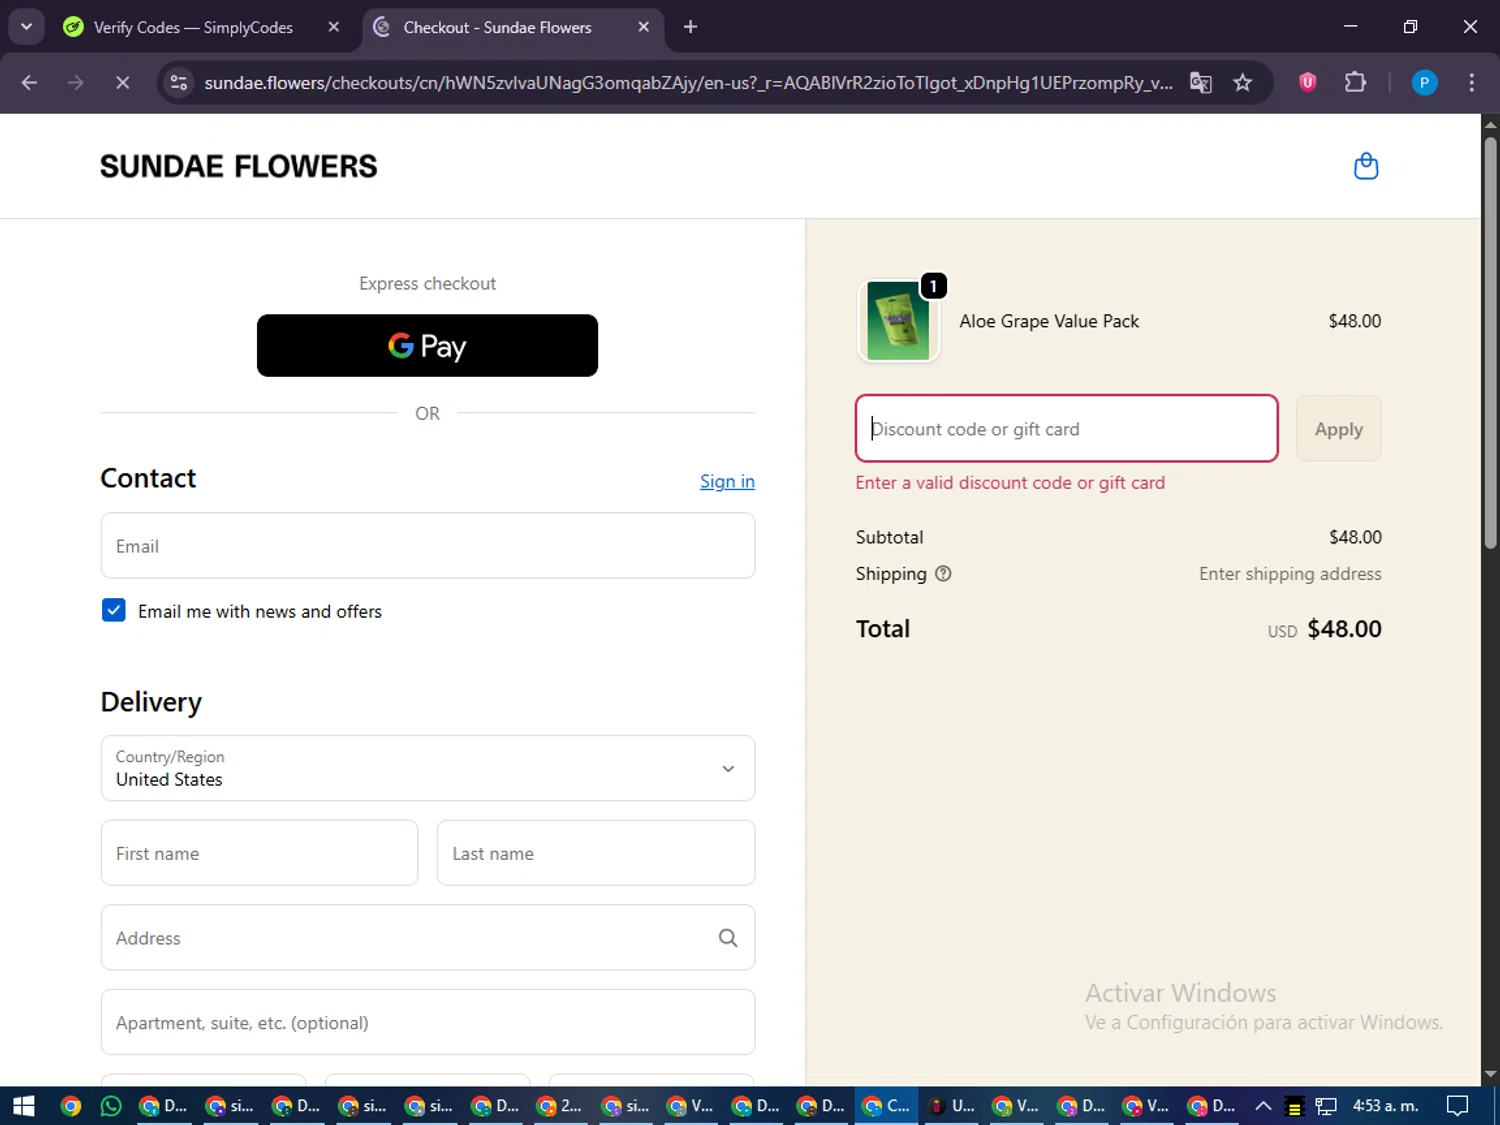The image size is (1500, 1125).
Task: Open the Chrome three-dot menu
Action: point(1471,83)
